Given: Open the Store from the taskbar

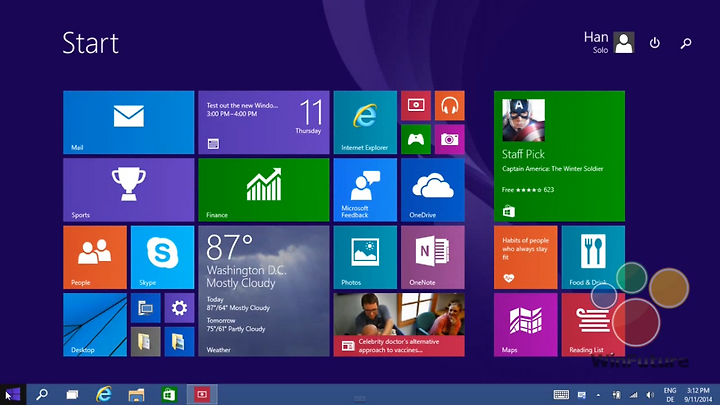Looking at the screenshot, I should click(169, 394).
